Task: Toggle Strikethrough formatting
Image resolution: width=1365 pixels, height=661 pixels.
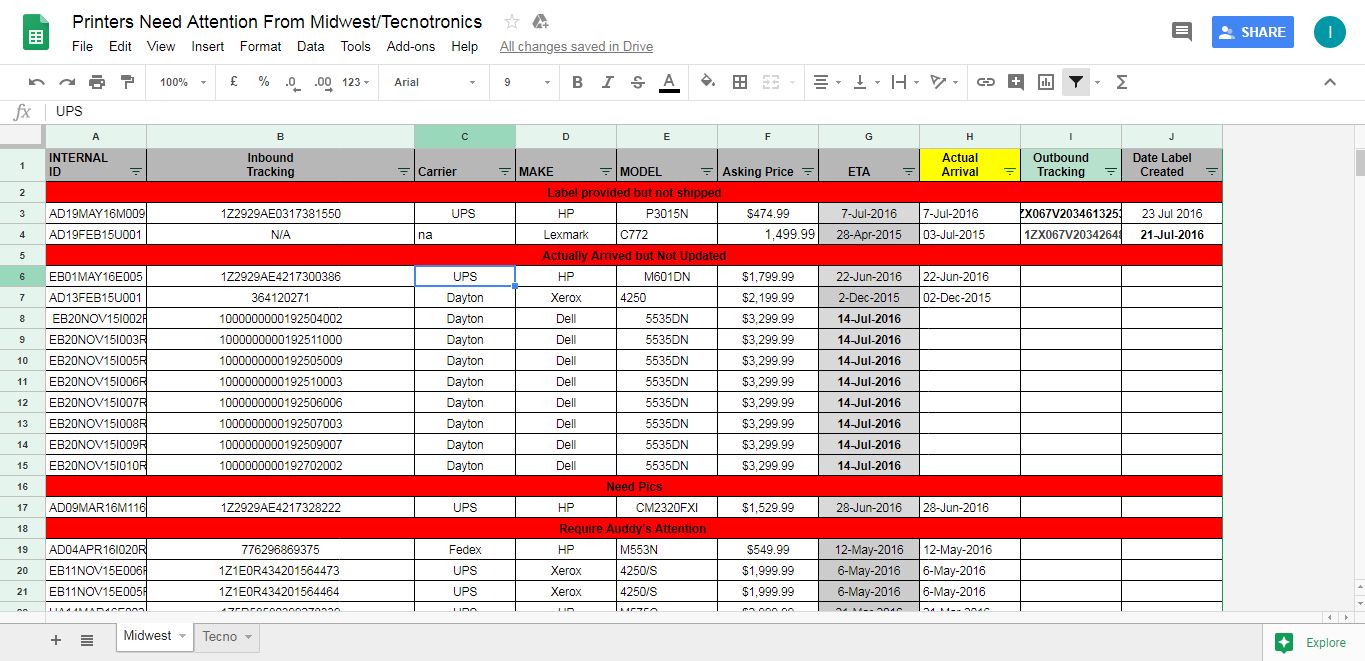Action: [x=638, y=82]
